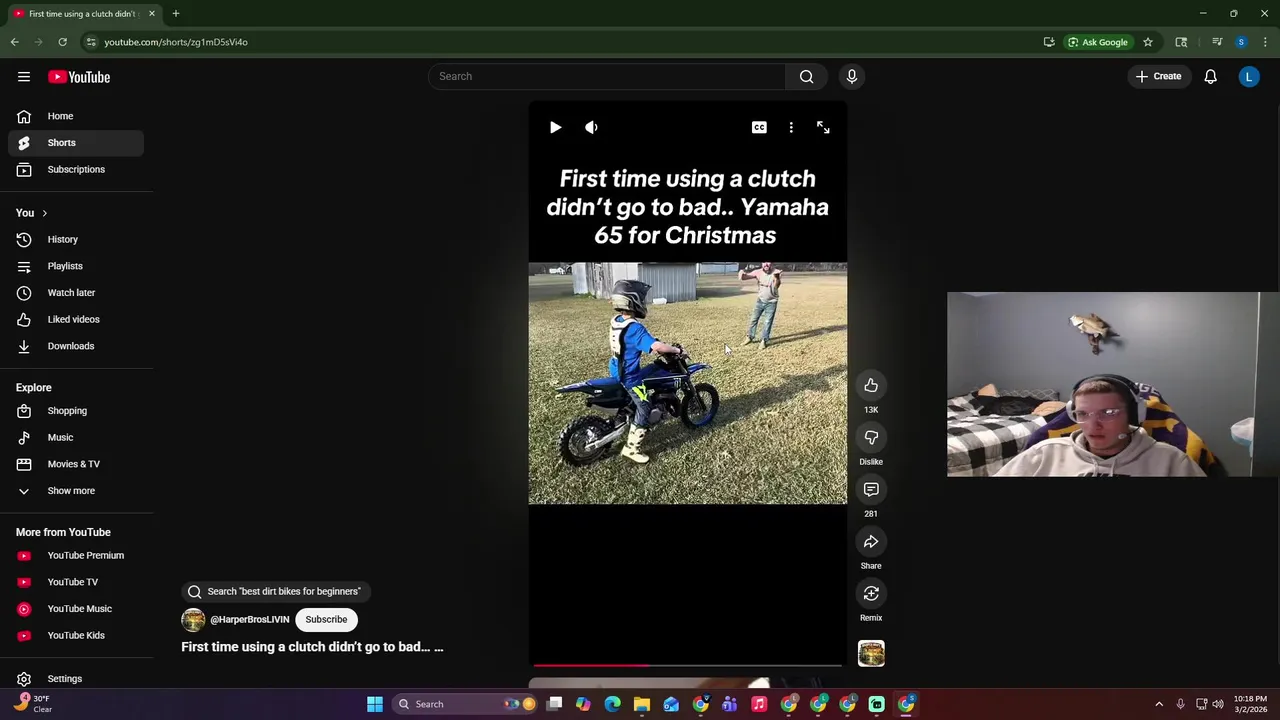Image resolution: width=1280 pixels, height=720 pixels.
Task: Open Downloads in the sidebar
Action: tap(76, 346)
